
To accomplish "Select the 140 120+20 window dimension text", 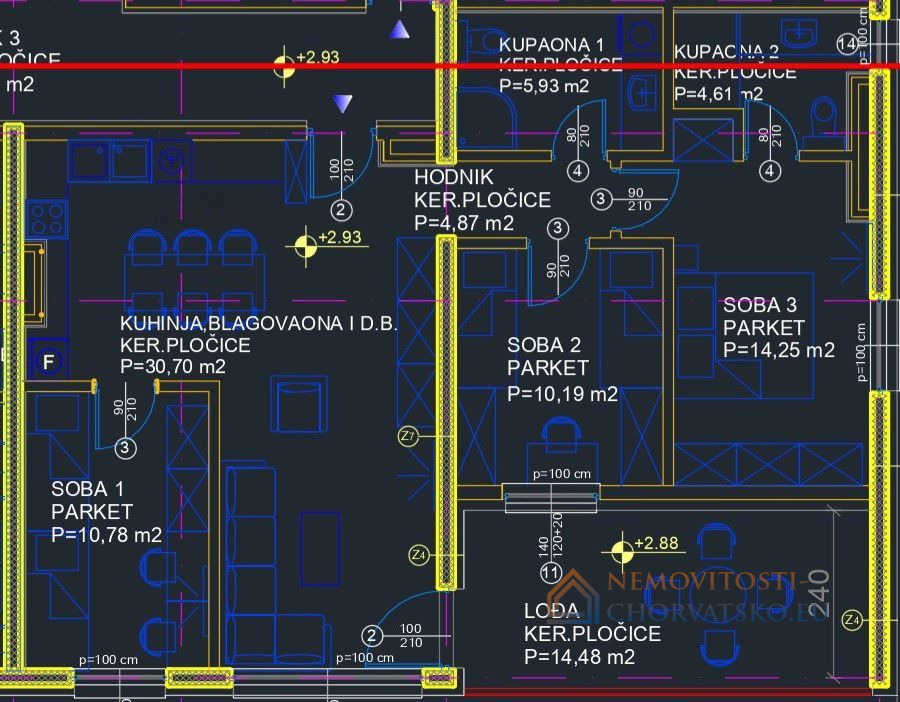I will 550,534.
